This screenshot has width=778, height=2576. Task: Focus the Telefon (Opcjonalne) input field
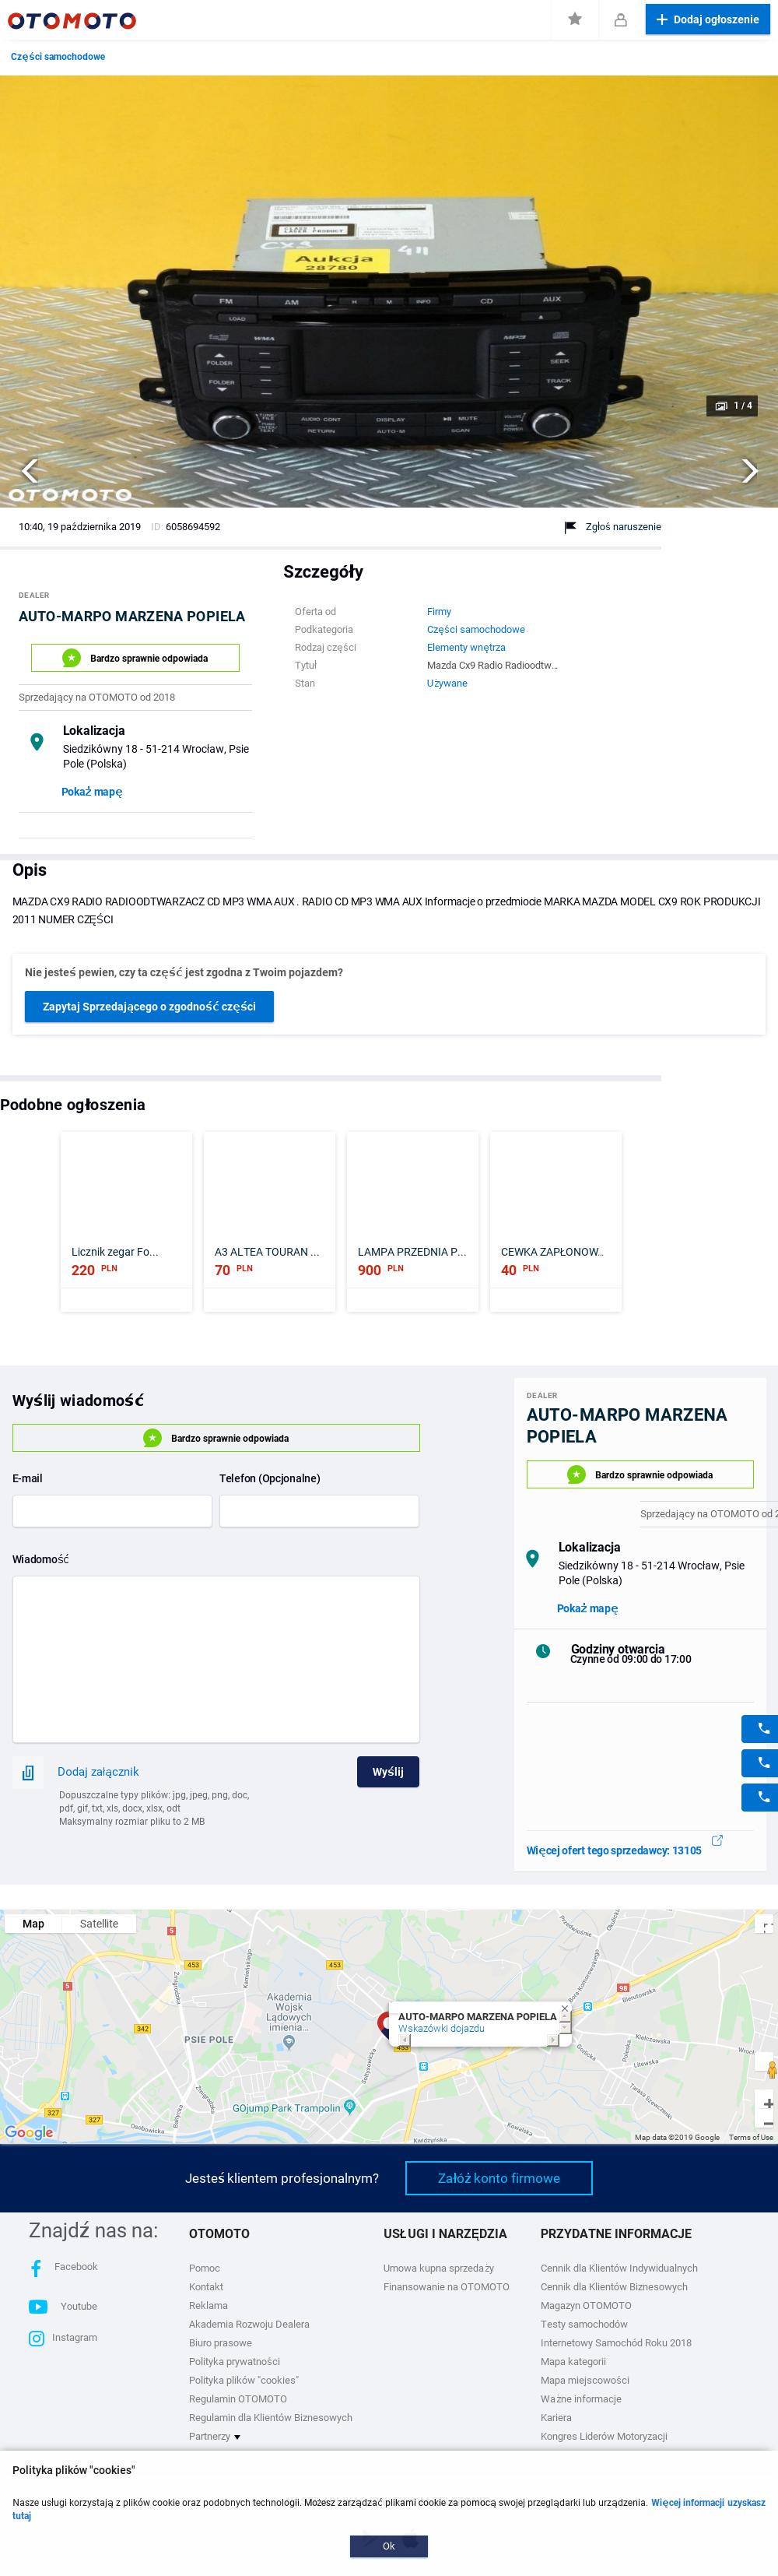[x=319, y=1511]
